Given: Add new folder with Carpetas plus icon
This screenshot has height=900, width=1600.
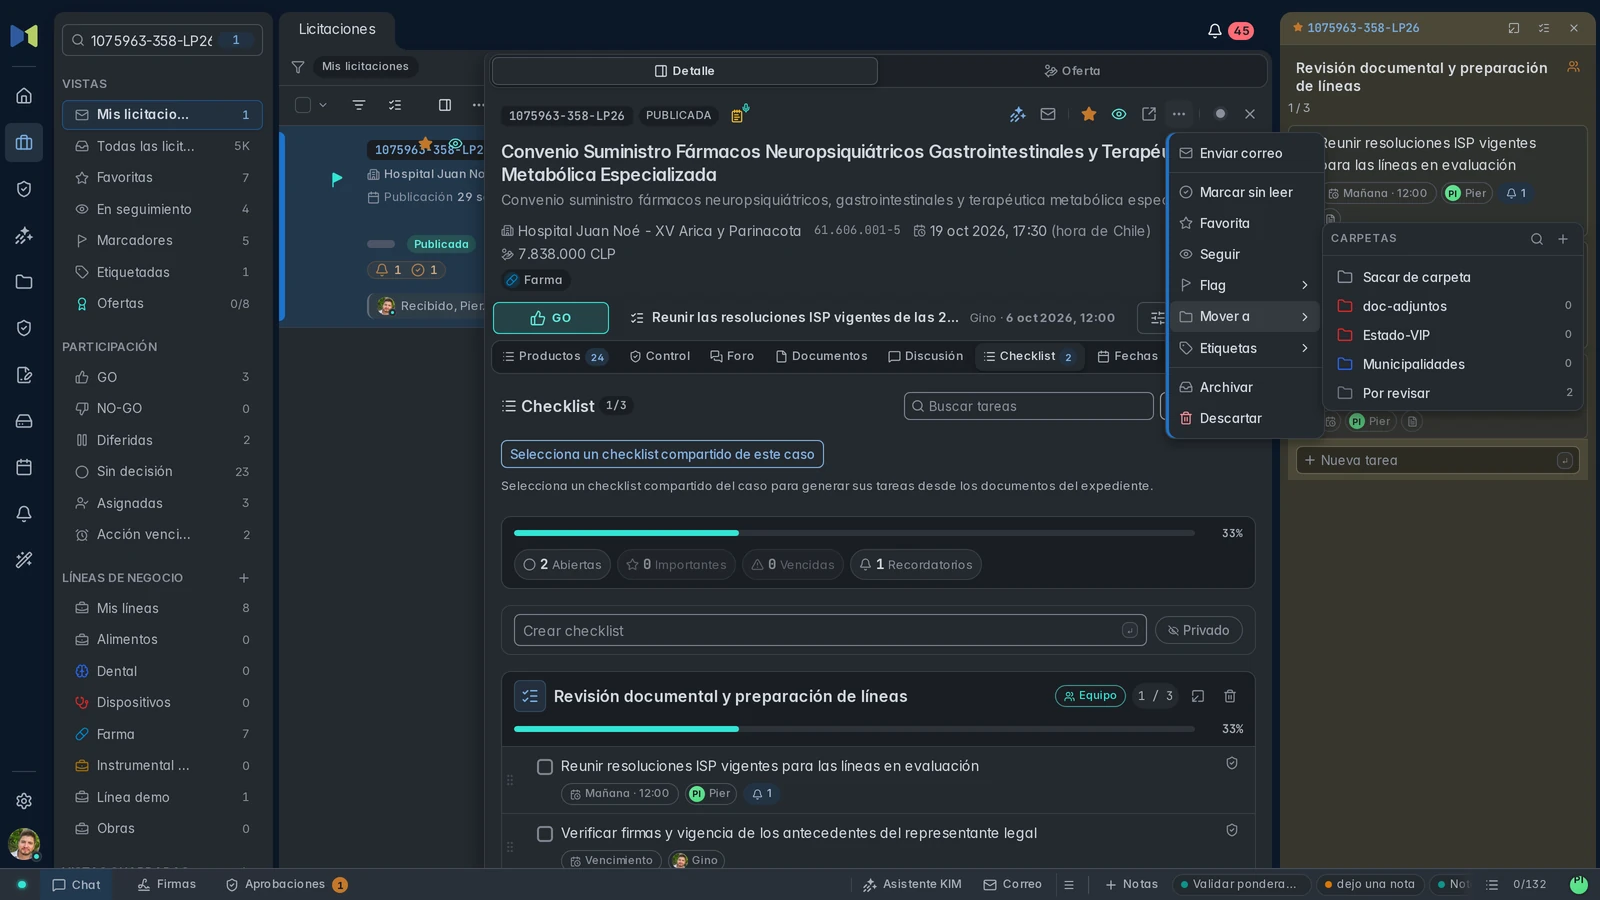Looking at the screenshot, I should pyautogui.click(x=1563, y=239).
